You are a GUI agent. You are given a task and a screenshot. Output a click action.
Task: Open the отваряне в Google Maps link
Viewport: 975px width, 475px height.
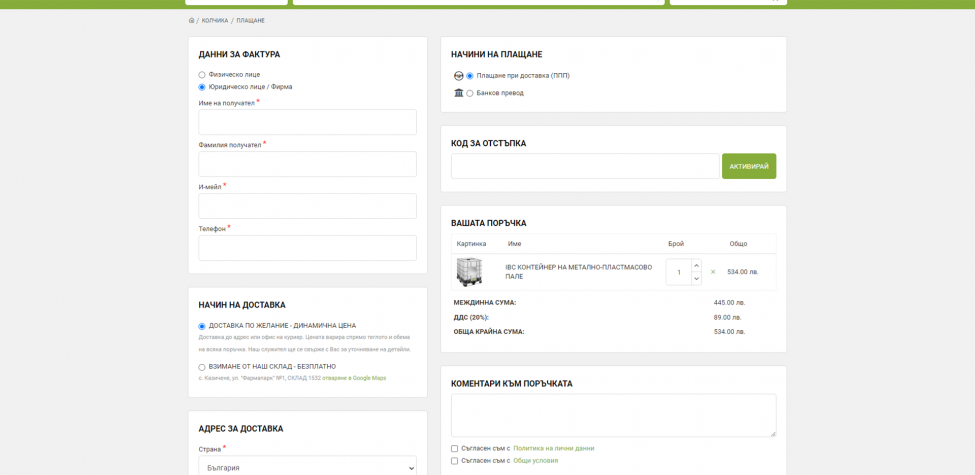[354, 378]
